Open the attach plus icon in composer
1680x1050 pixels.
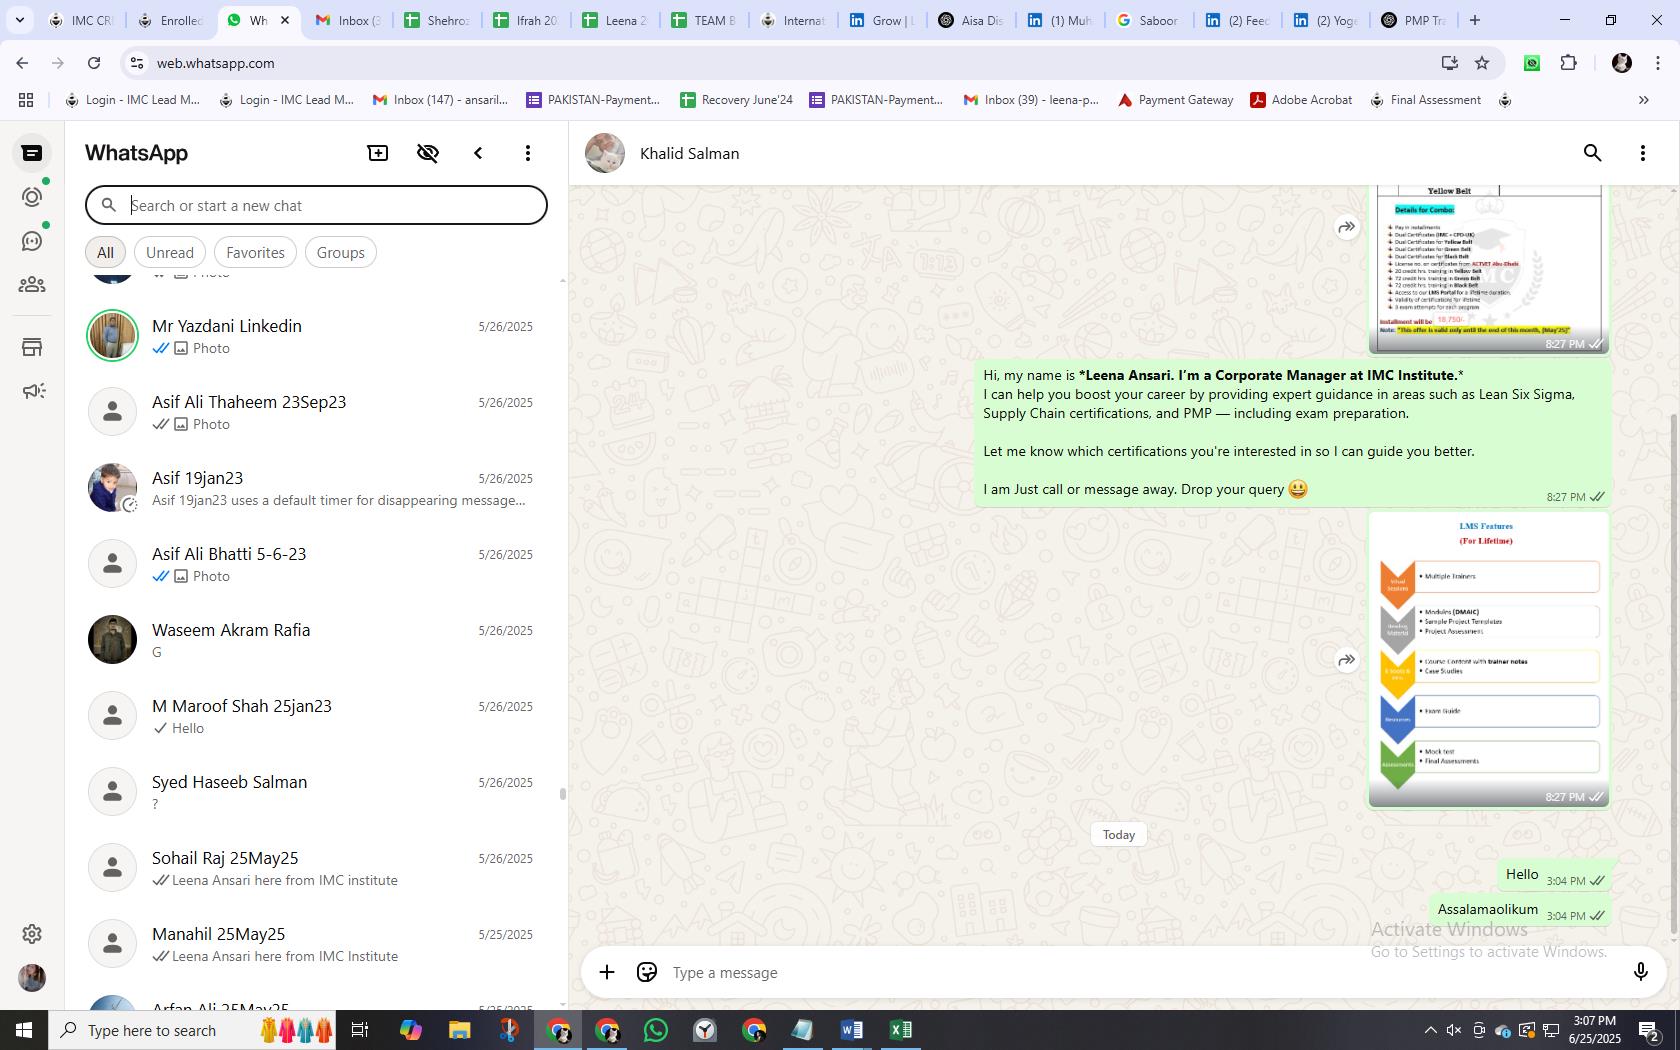tap(607, 972)
